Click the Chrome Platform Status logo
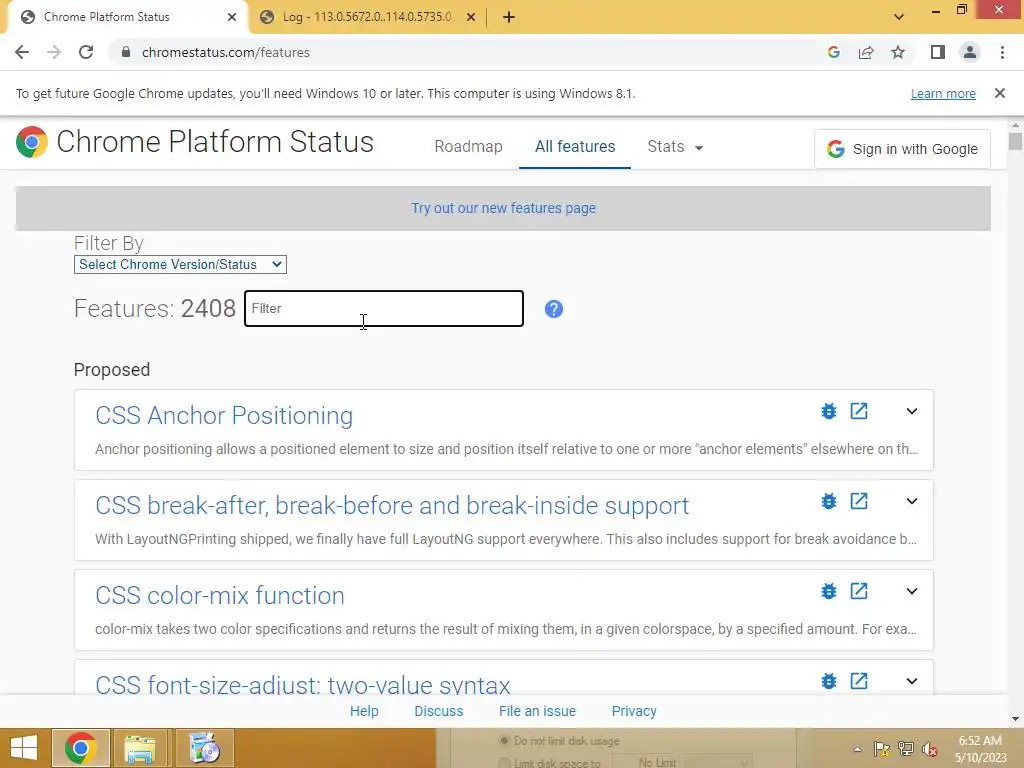This screenshot has height=768, width=1024. 32,142
